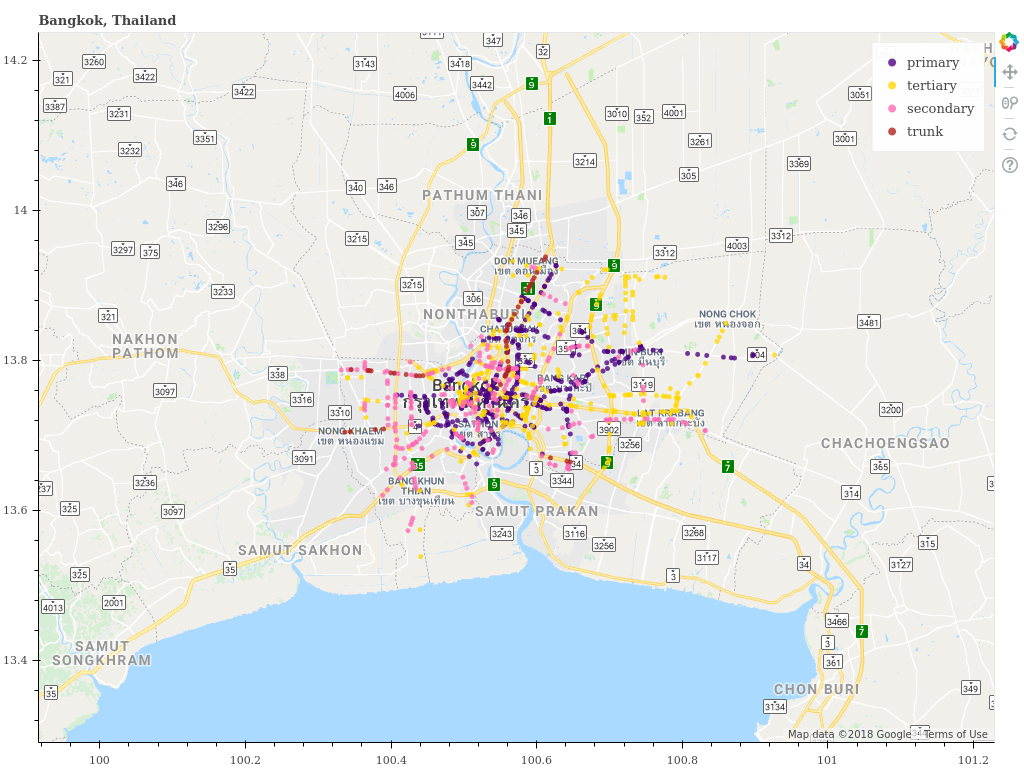The height and width of the screenshot is (768, 1024).
Task: Activate the Pan tool
Action: 1009,73
